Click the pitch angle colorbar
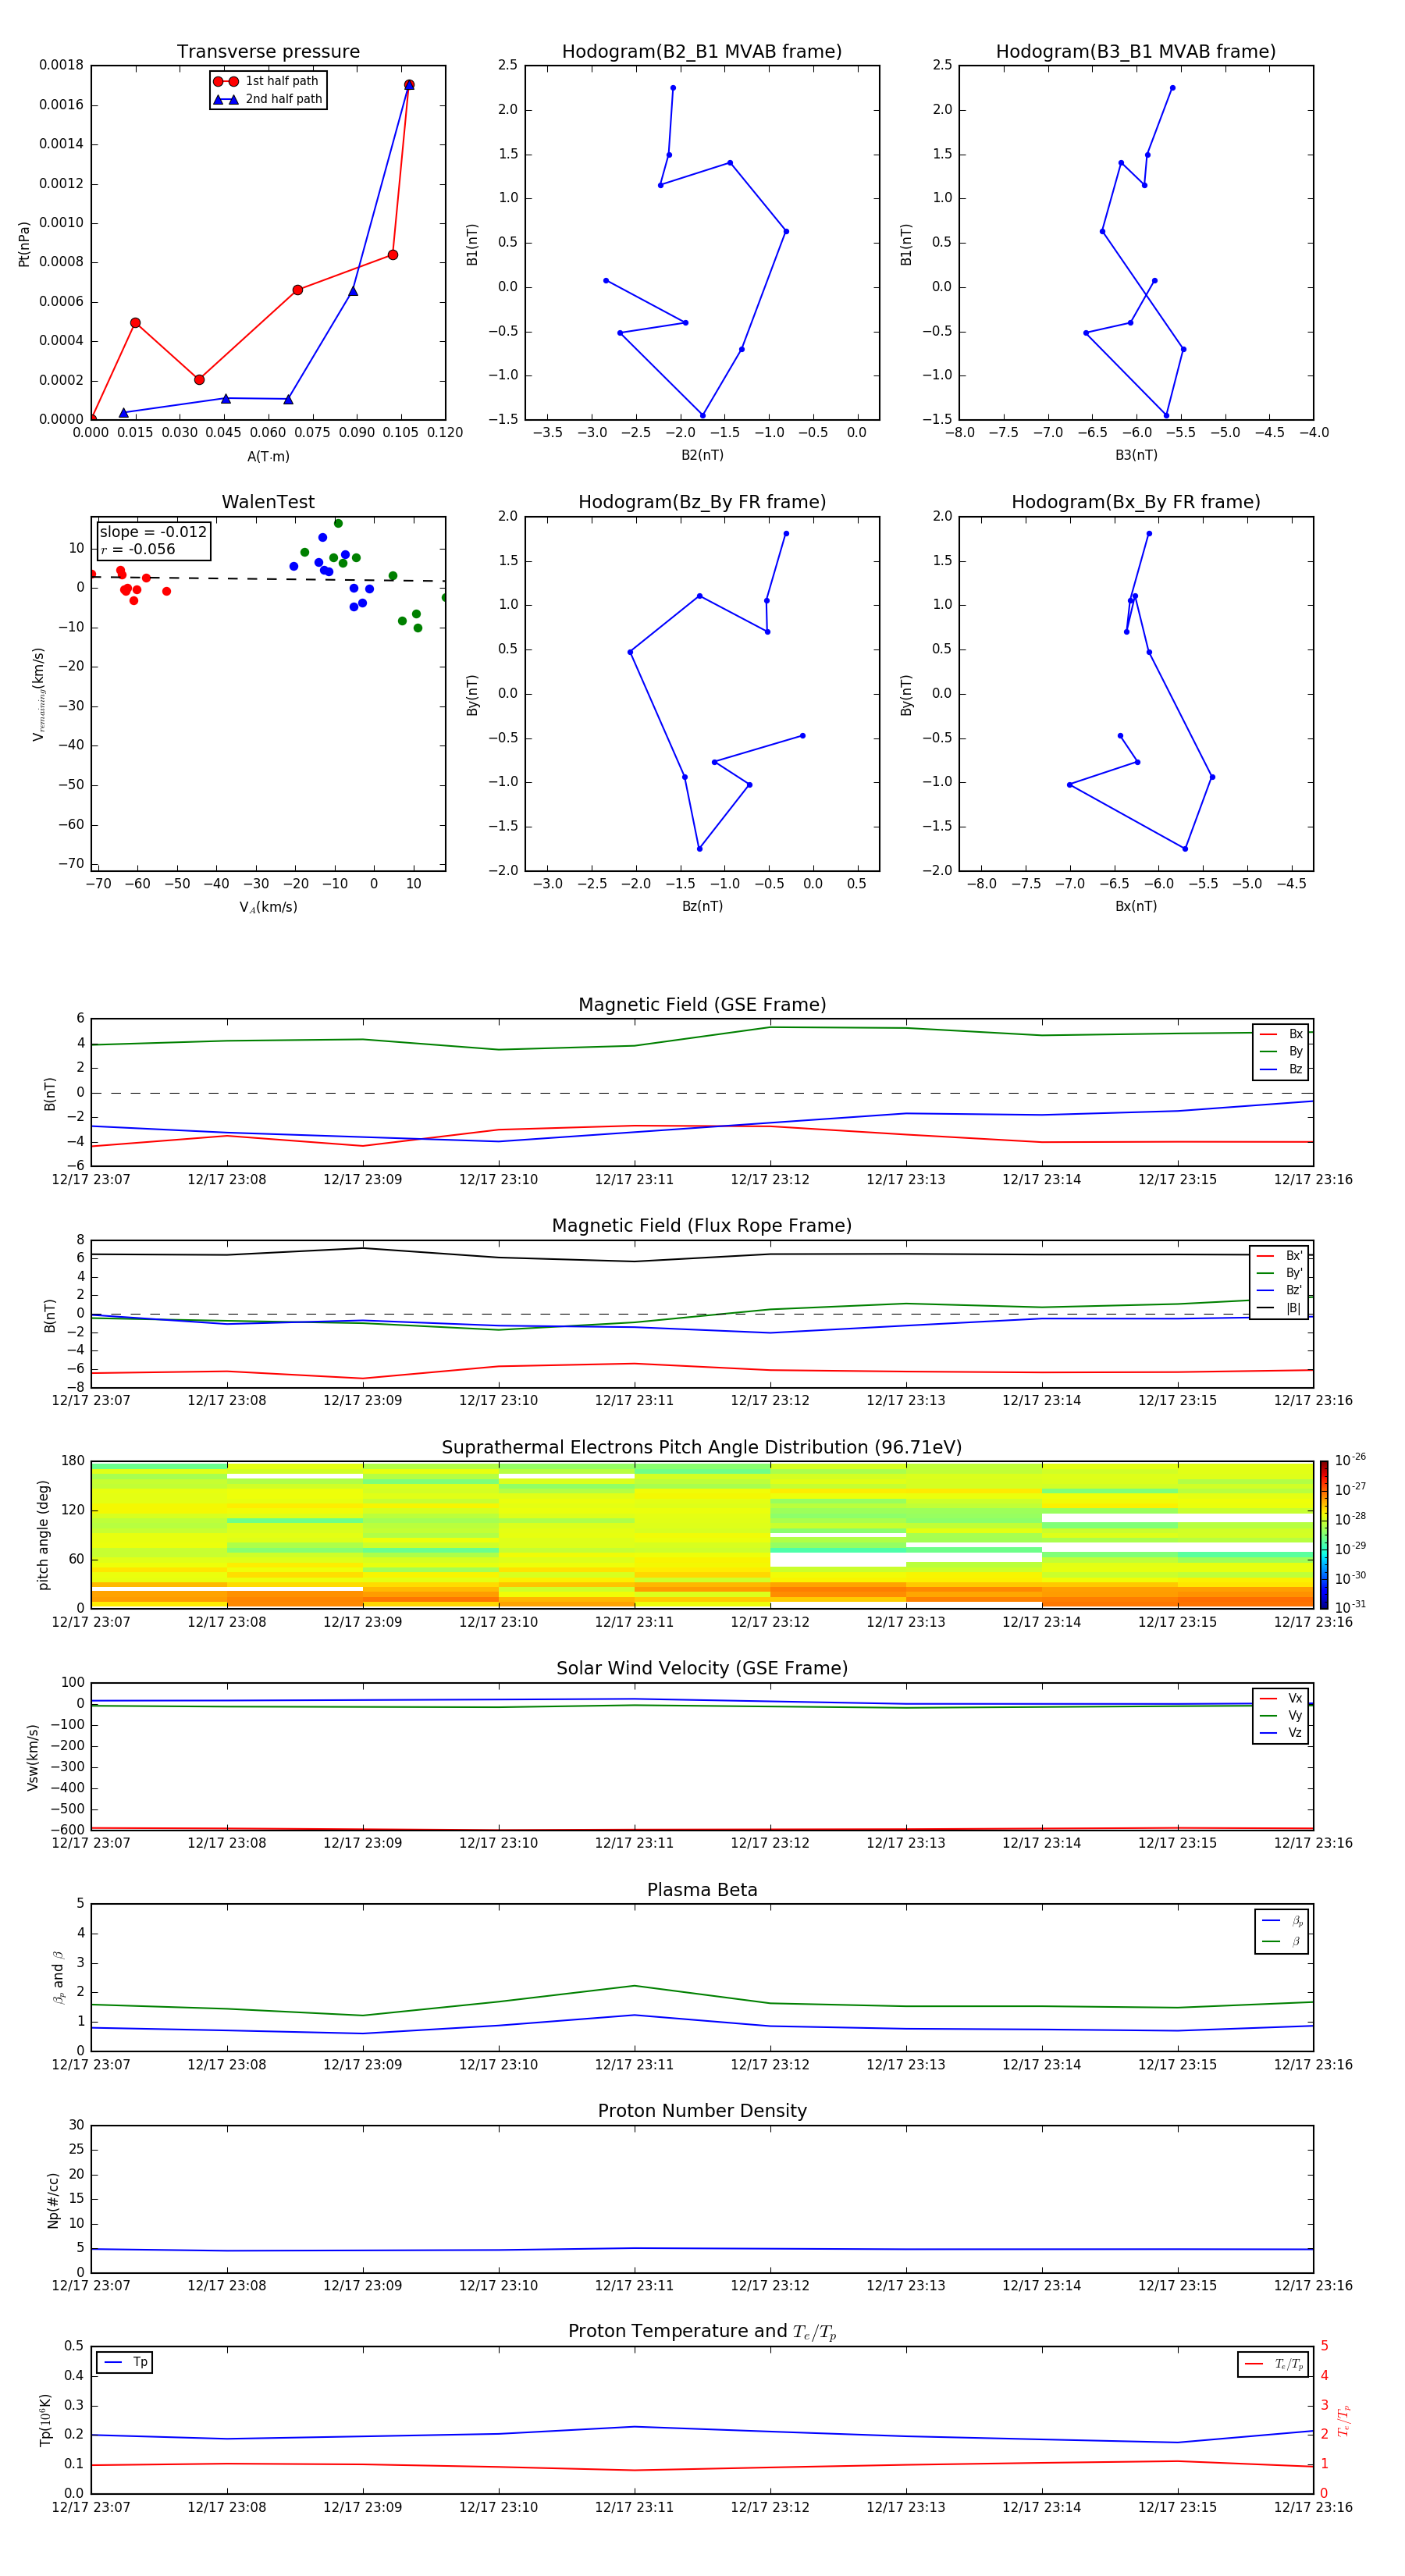Image resolution: width=1405 pixels, height=2576 pixels. point(1324,1534)
